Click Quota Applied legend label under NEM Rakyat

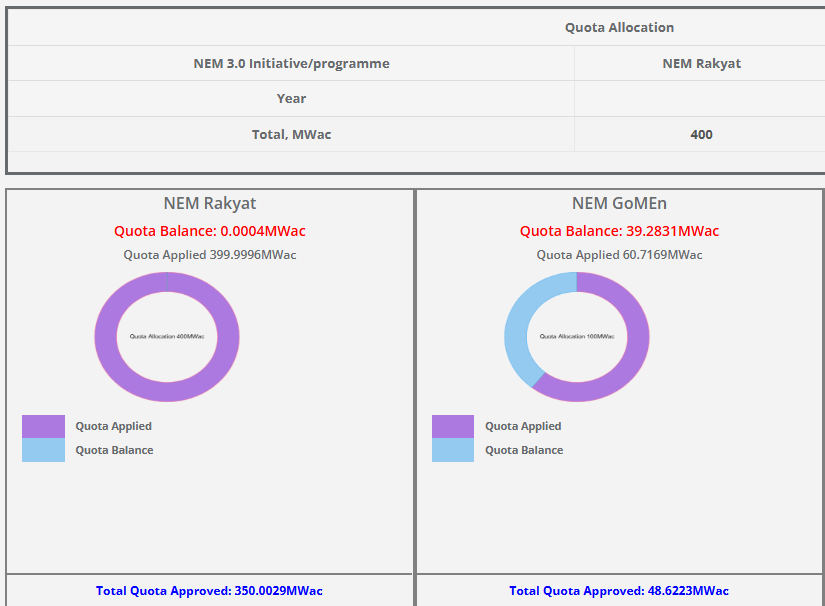[114, 426]
